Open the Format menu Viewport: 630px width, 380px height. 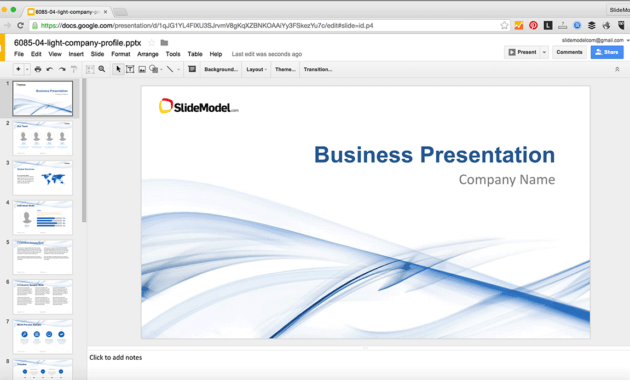(121, 54)
